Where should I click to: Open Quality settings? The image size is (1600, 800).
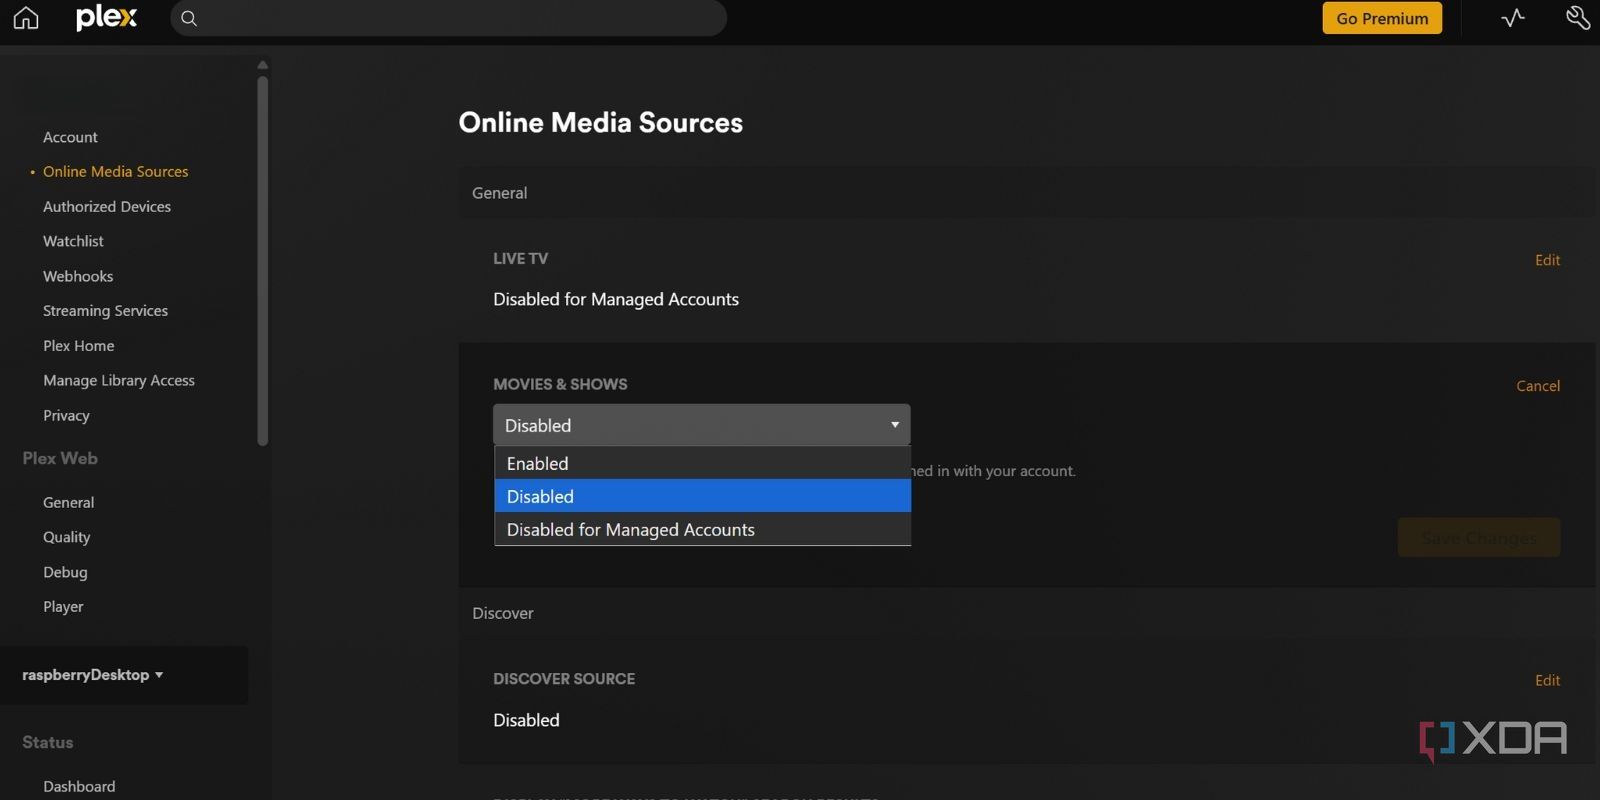[66, 537]
